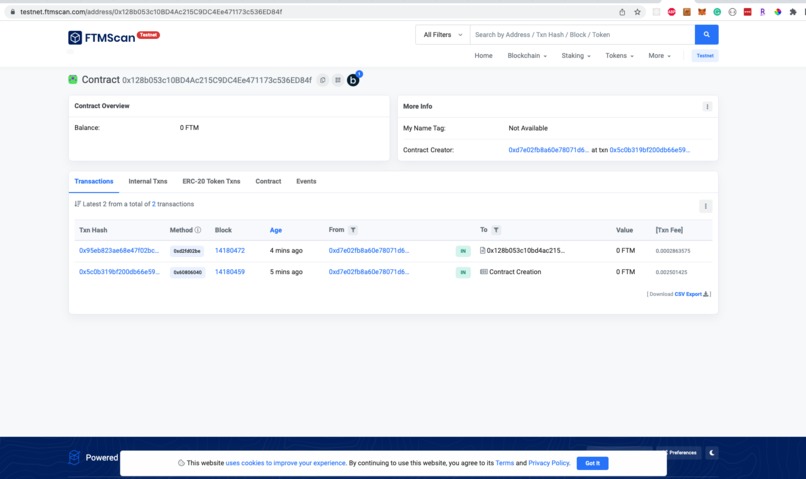The width and height of the screenshot is (806, 479).
Task: Open the Chrome extensions puzzle icon
Action: tap(793, 12)
